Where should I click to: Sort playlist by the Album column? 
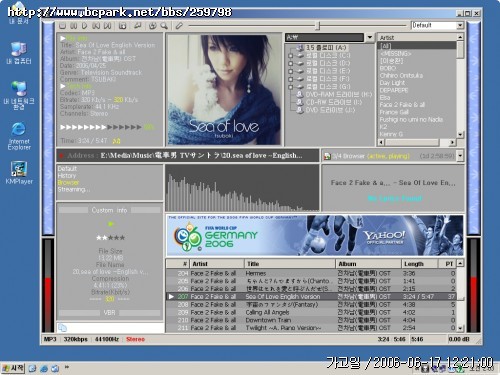368,264
